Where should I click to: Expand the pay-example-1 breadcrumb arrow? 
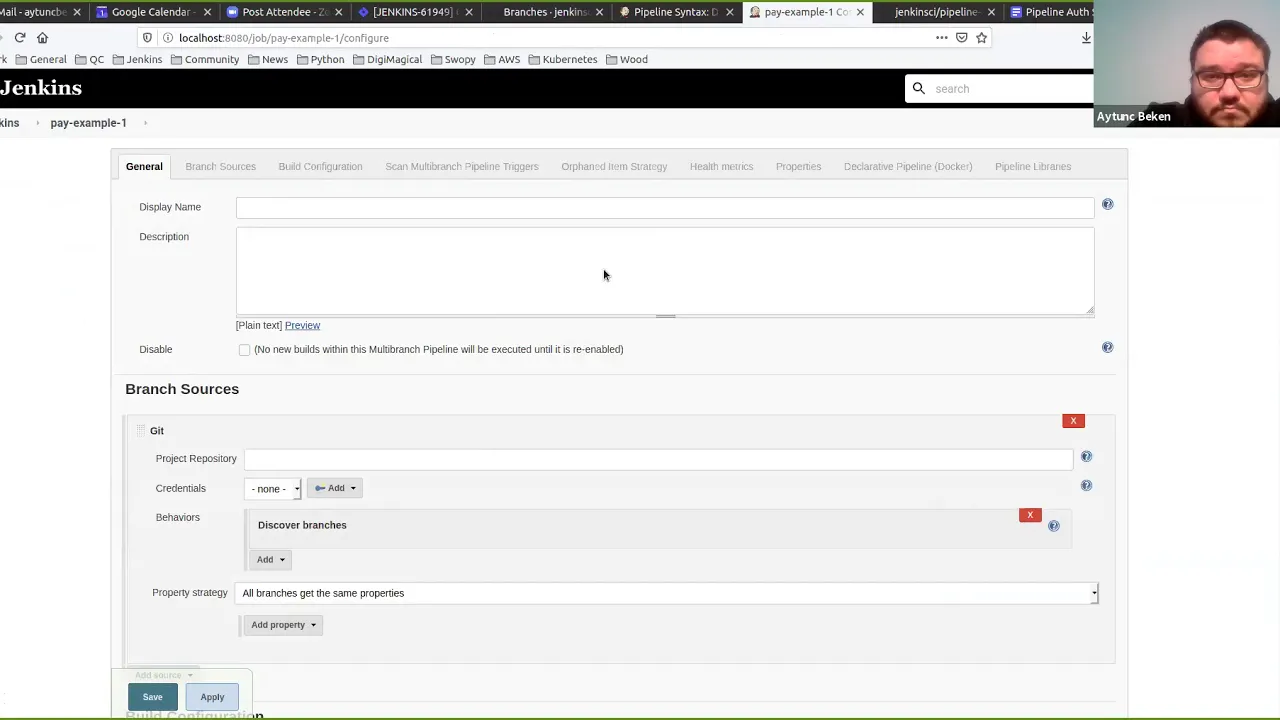[x=145, y=123]
